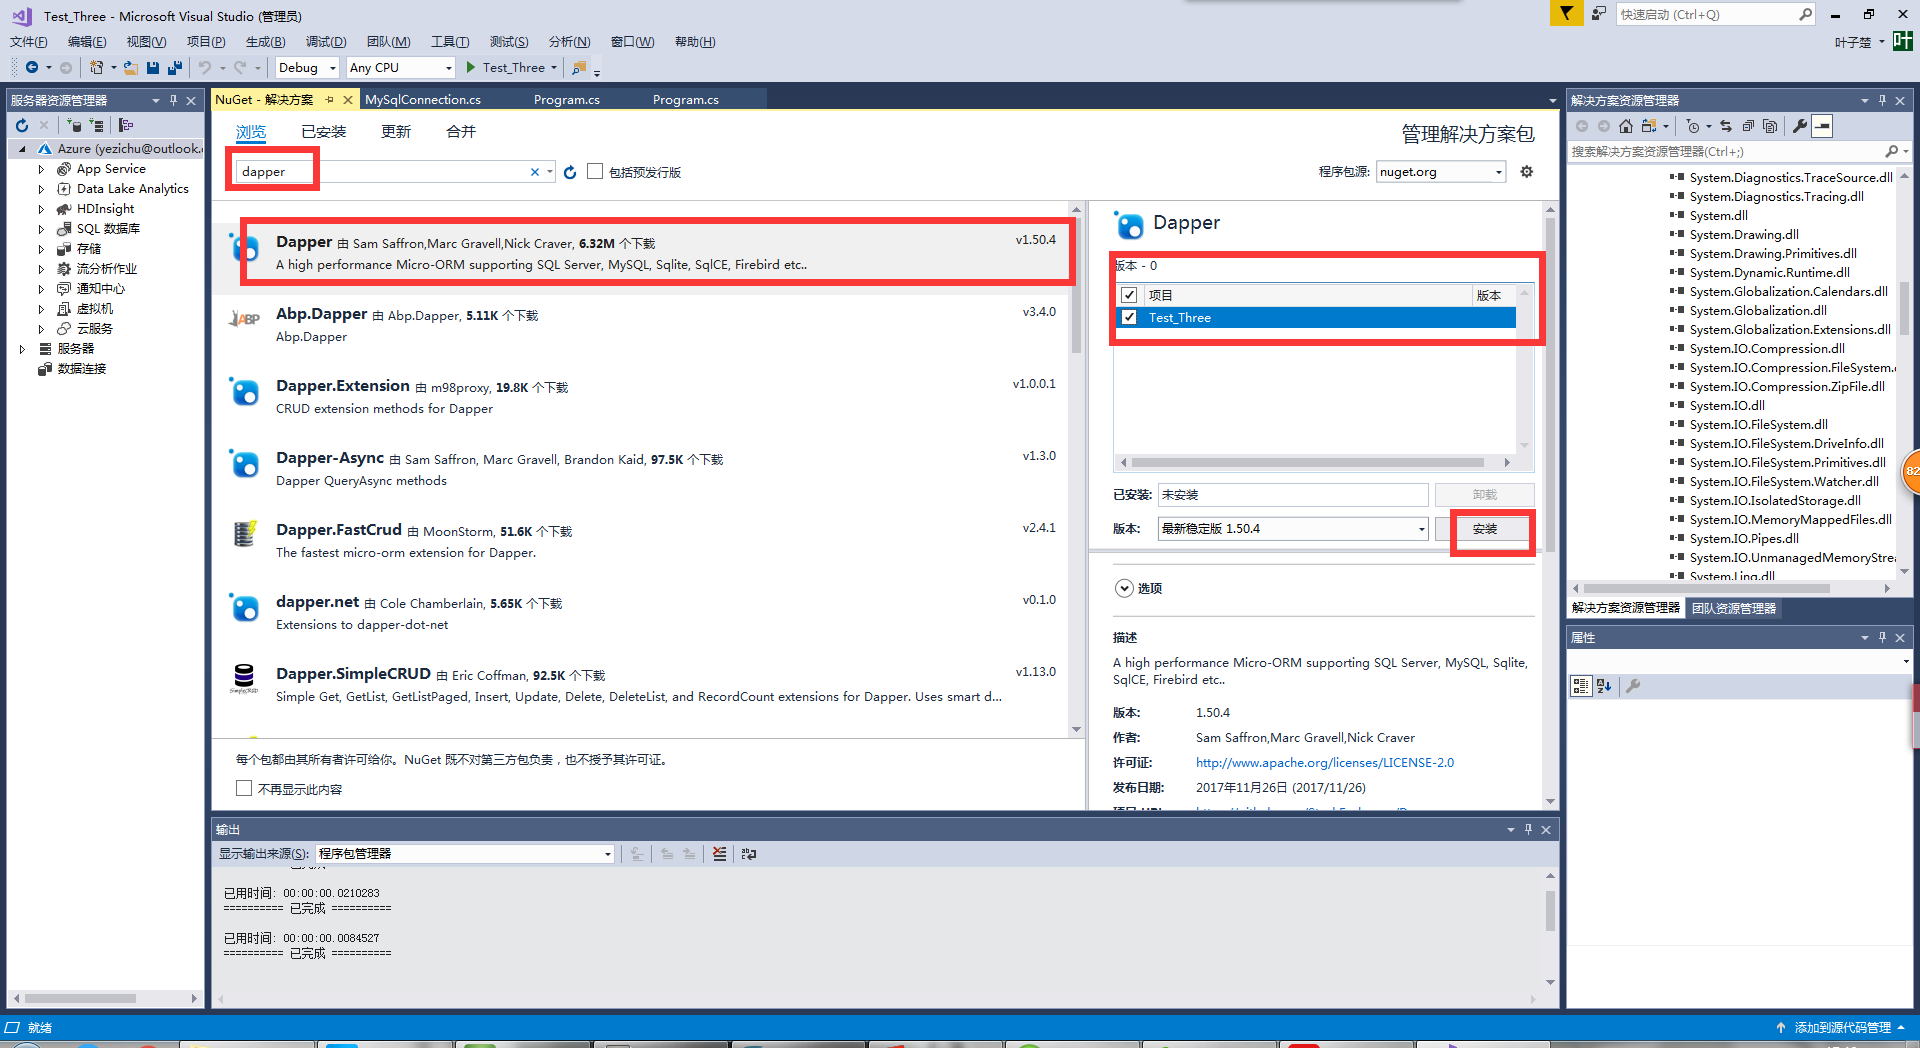Viewport: 1920px width, 1048px height.
Task: Open the Apache license link
Action: click(1325, 762)
